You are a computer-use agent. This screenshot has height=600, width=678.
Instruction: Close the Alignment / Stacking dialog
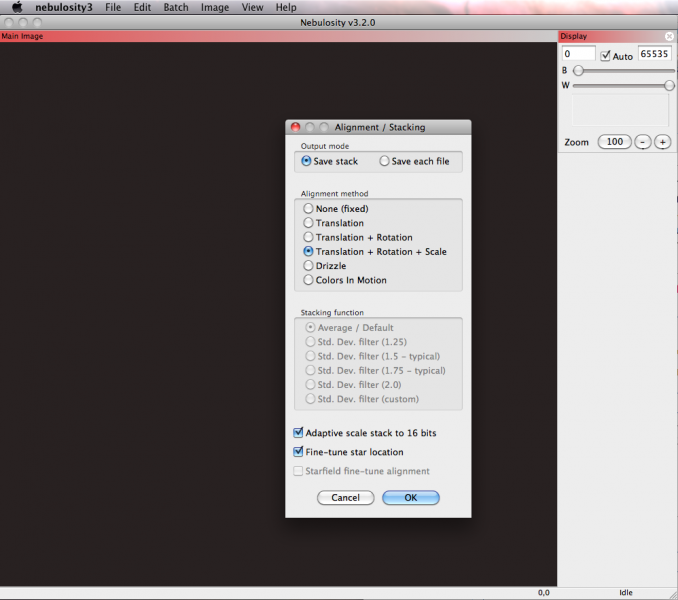pos(295,127)
